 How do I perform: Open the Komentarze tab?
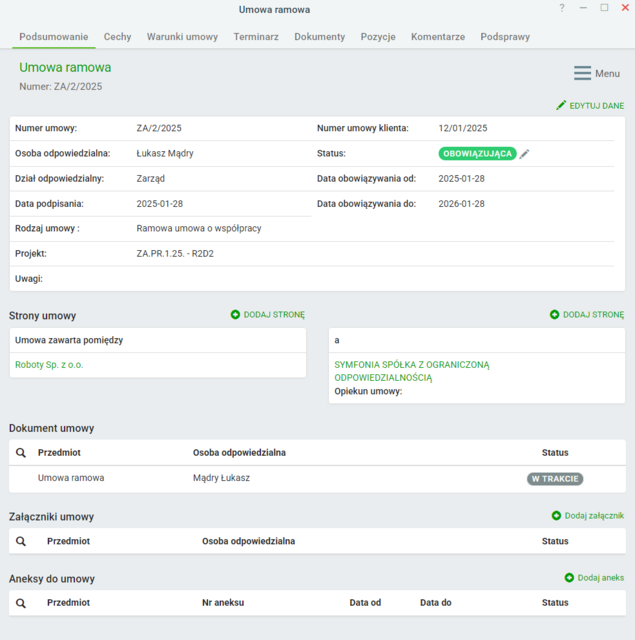[x=437, y=37]
